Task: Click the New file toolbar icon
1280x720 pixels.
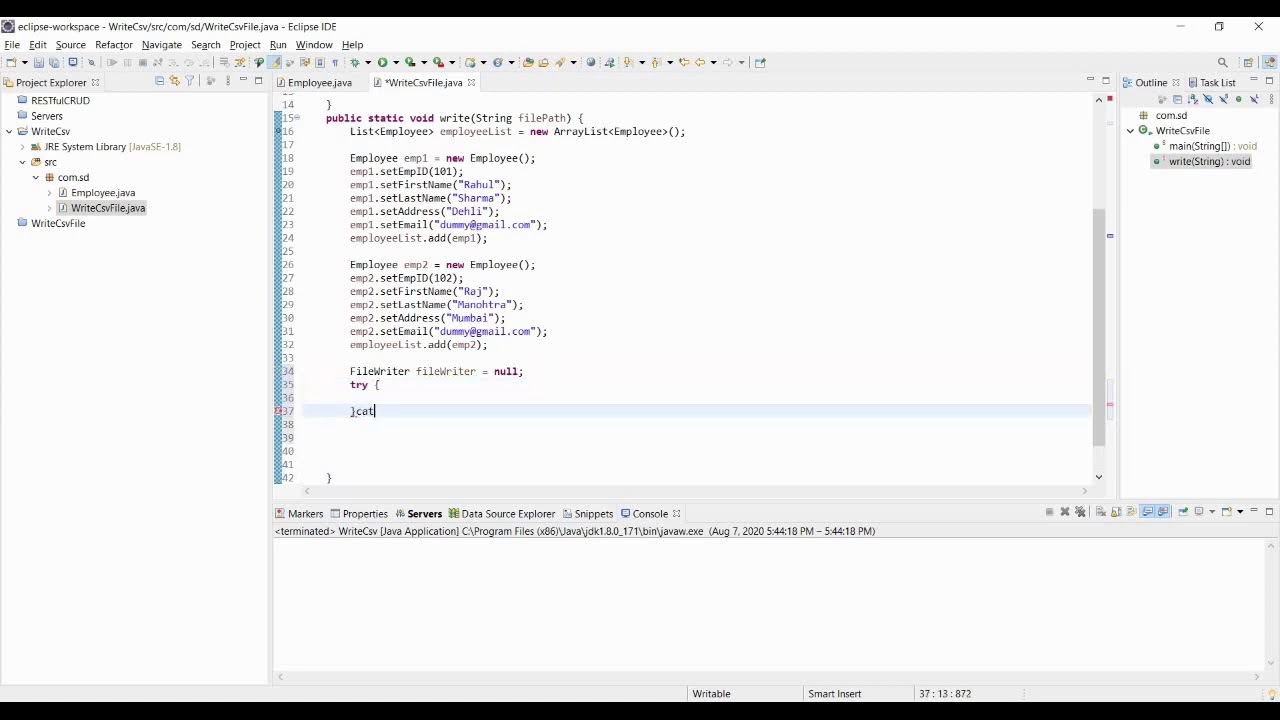Action: click(x=11, y=62)
